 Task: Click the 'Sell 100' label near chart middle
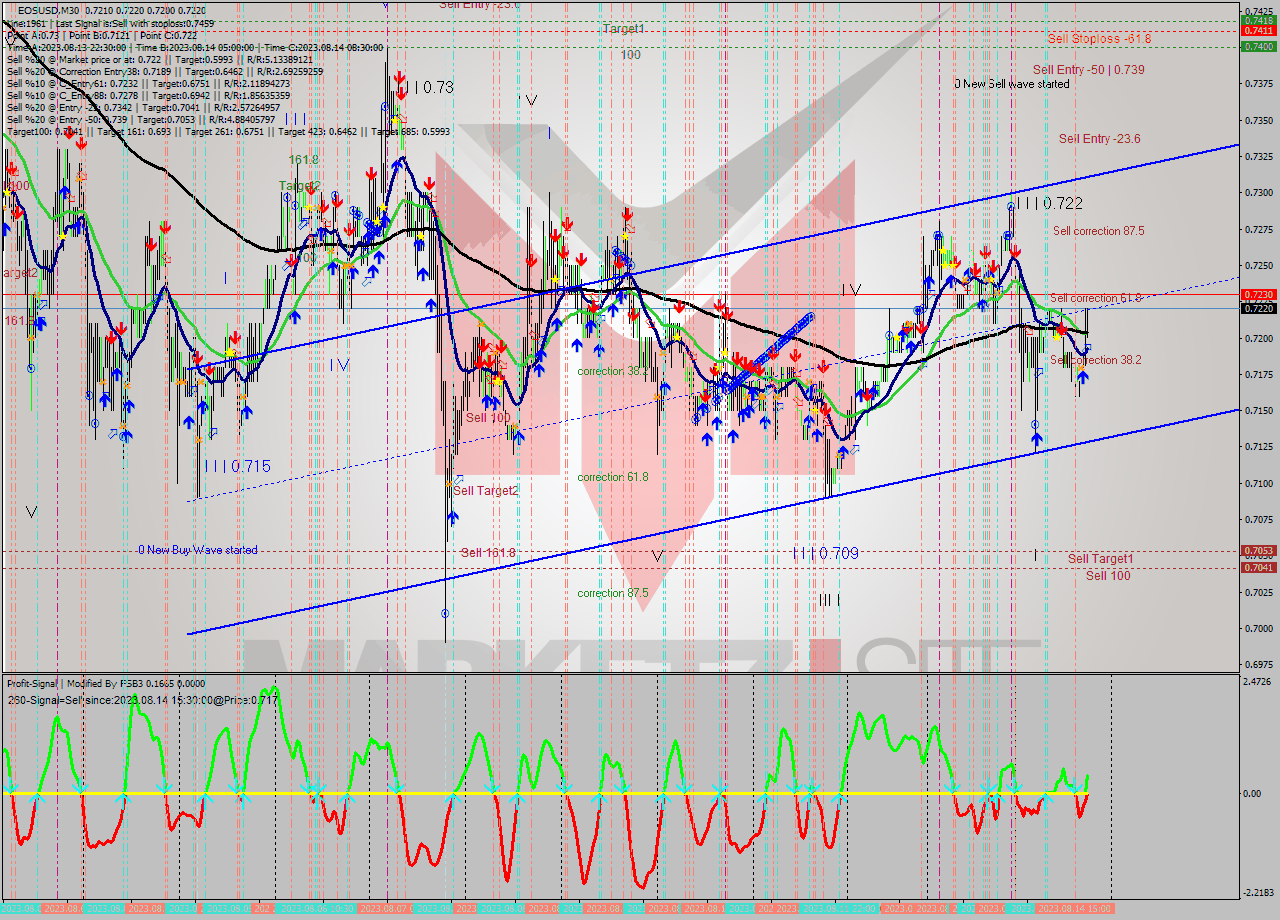pos(488,417)
